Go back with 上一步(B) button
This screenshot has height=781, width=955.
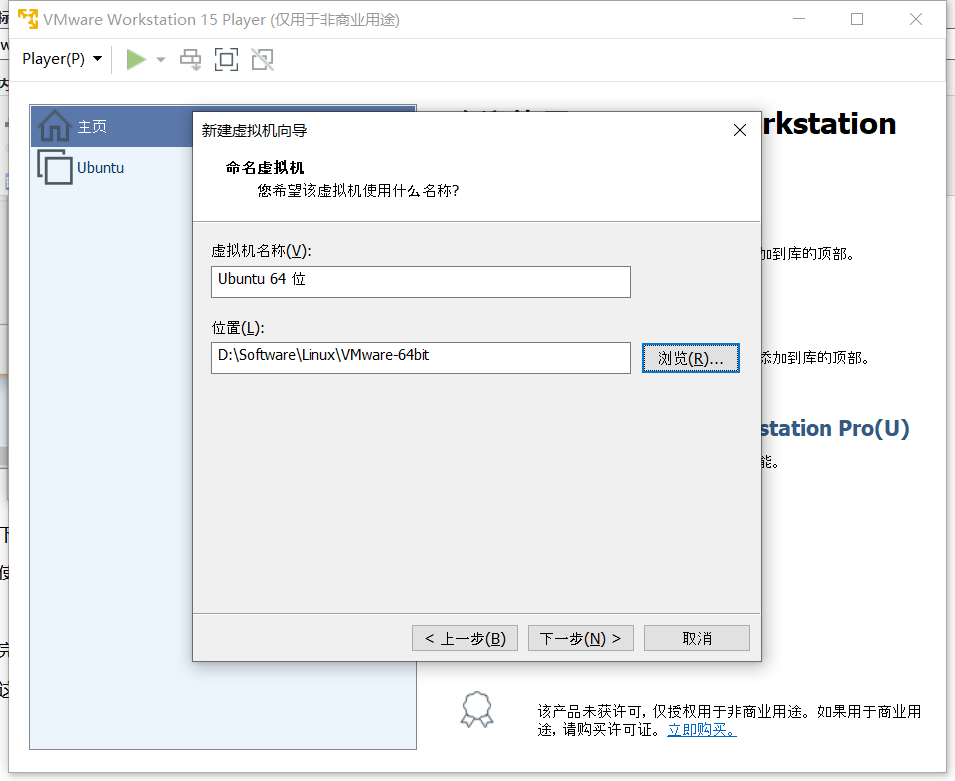click(x=465, y=638)
